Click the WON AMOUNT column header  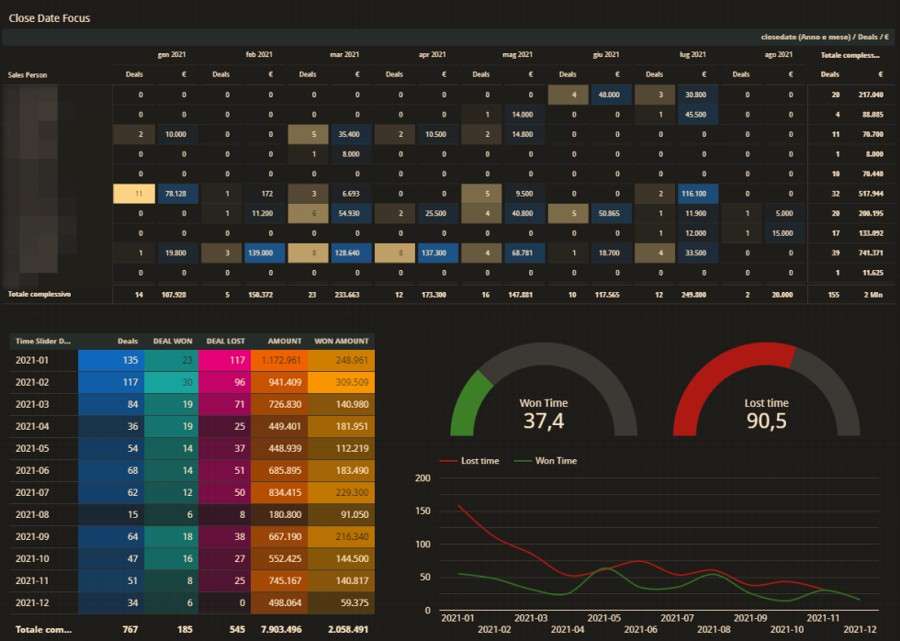point(342,341)
